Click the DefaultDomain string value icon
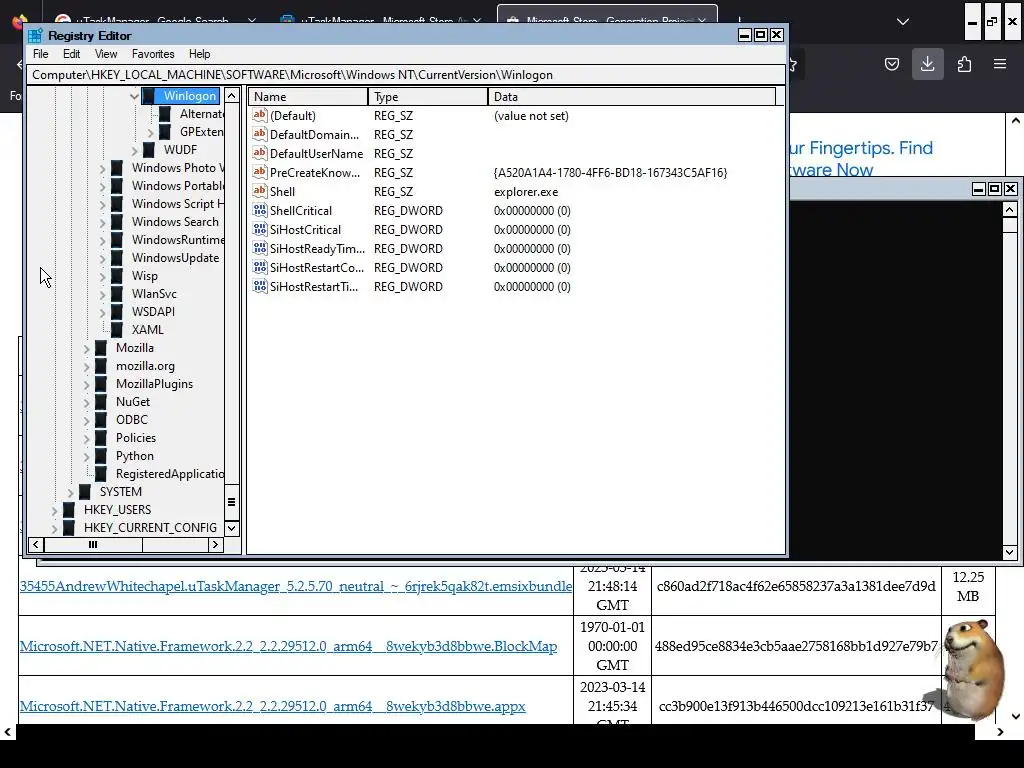 click(x=260, y=135)
